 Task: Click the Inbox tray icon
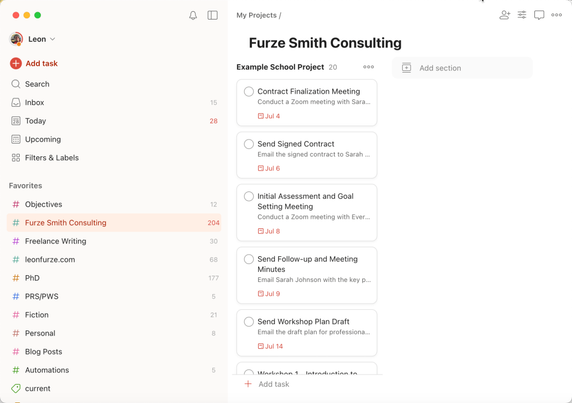[16, 102]
